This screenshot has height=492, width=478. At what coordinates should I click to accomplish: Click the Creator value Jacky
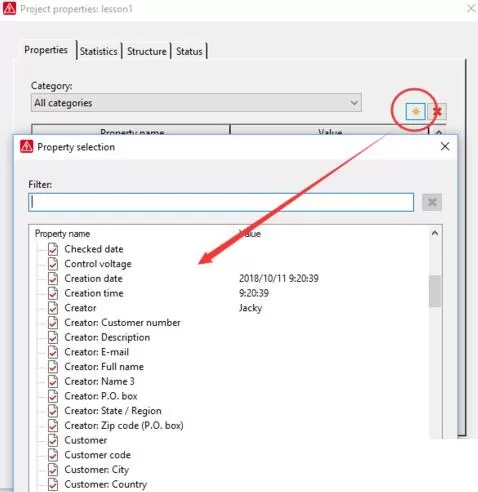click(x=250, y=308)
